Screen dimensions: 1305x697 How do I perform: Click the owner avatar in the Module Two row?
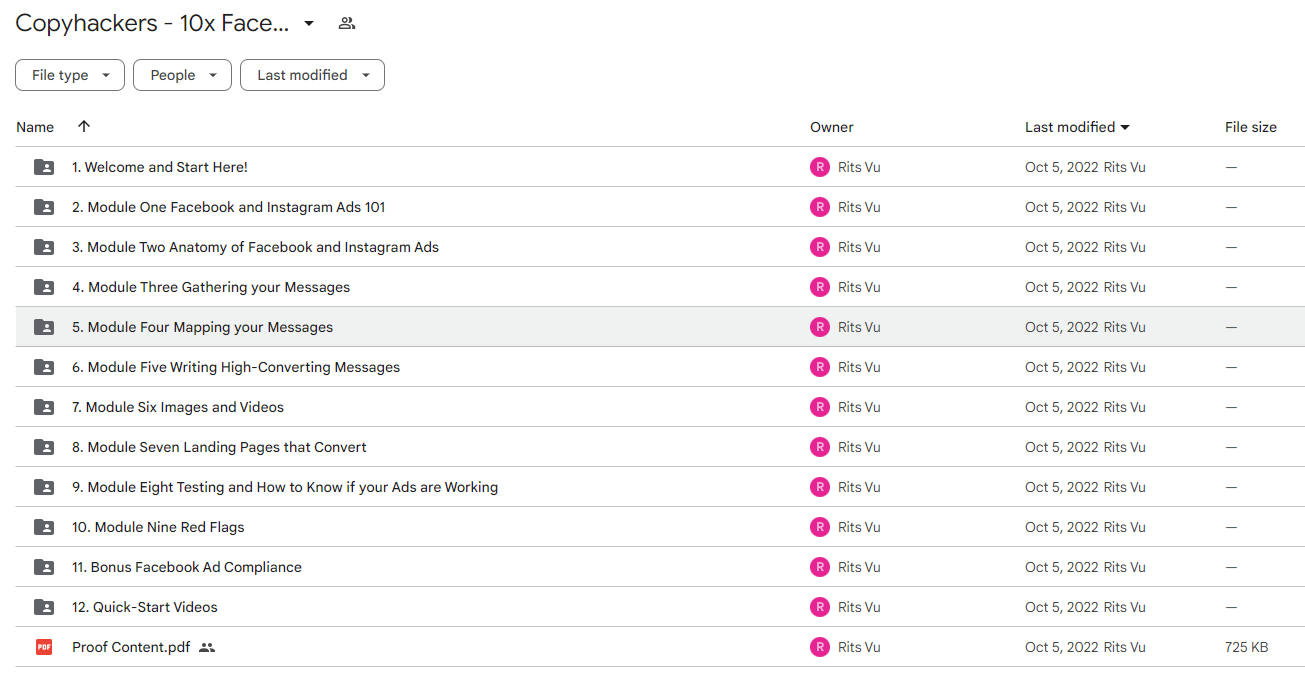(820, 247)
